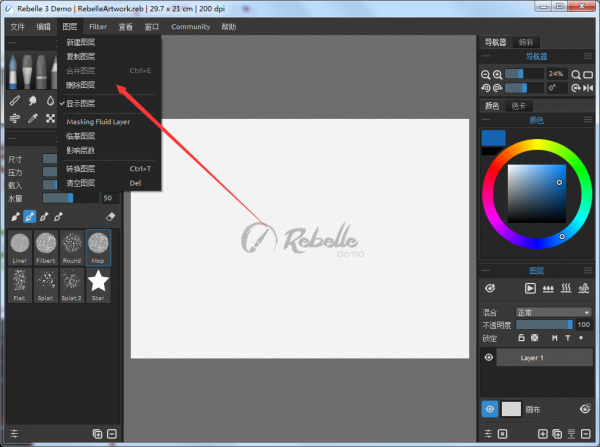Hide Layer 1 using eye icon

[x=490, y=357]
